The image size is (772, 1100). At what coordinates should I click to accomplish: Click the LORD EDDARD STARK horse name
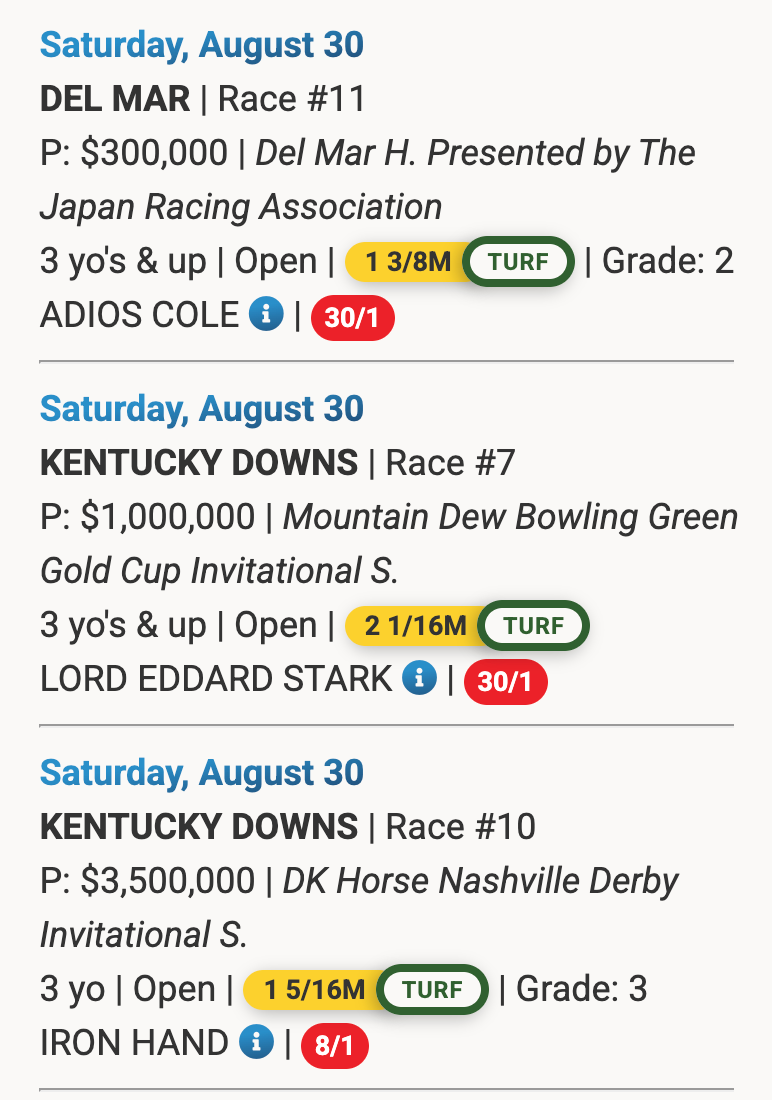(x=215, y=680)
